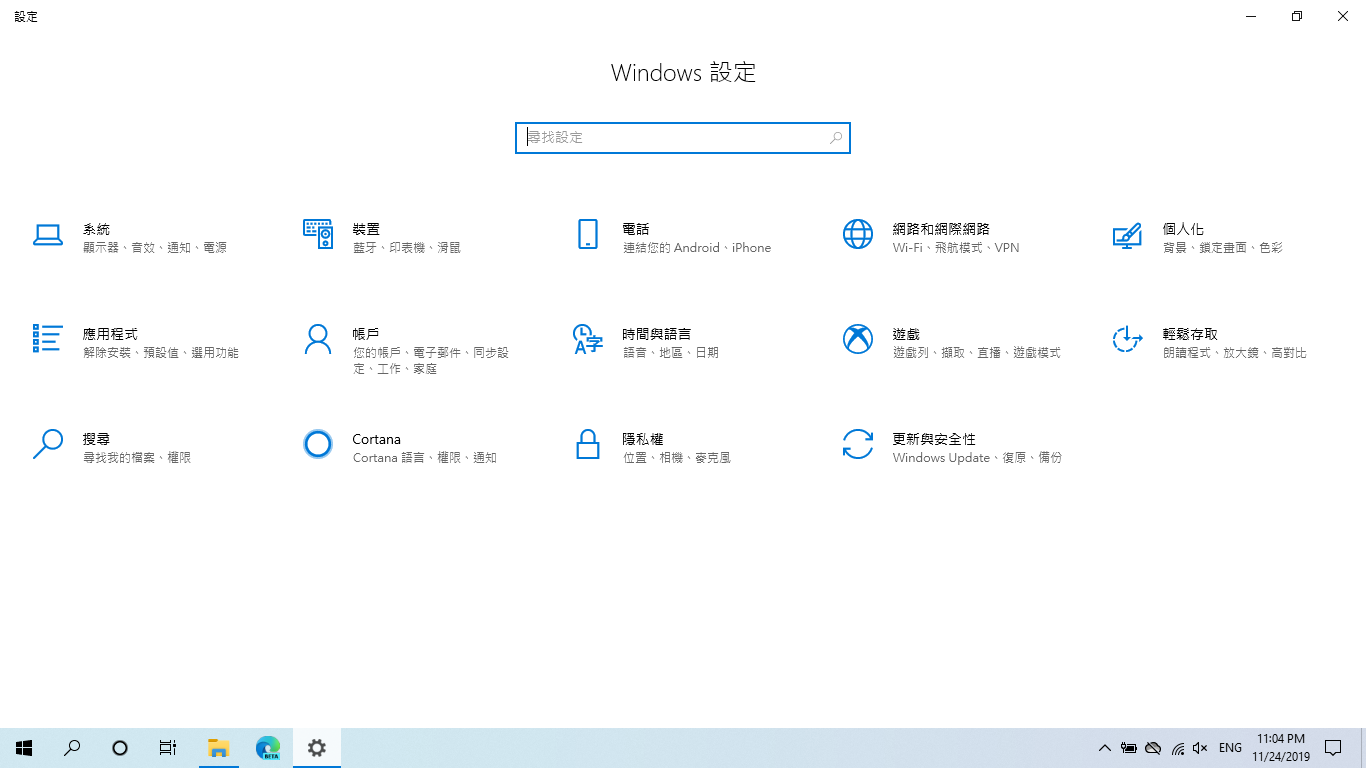
Task: Click the Wi-Fi、飛航模式、VPN description
Action: [x=956, y=248]
